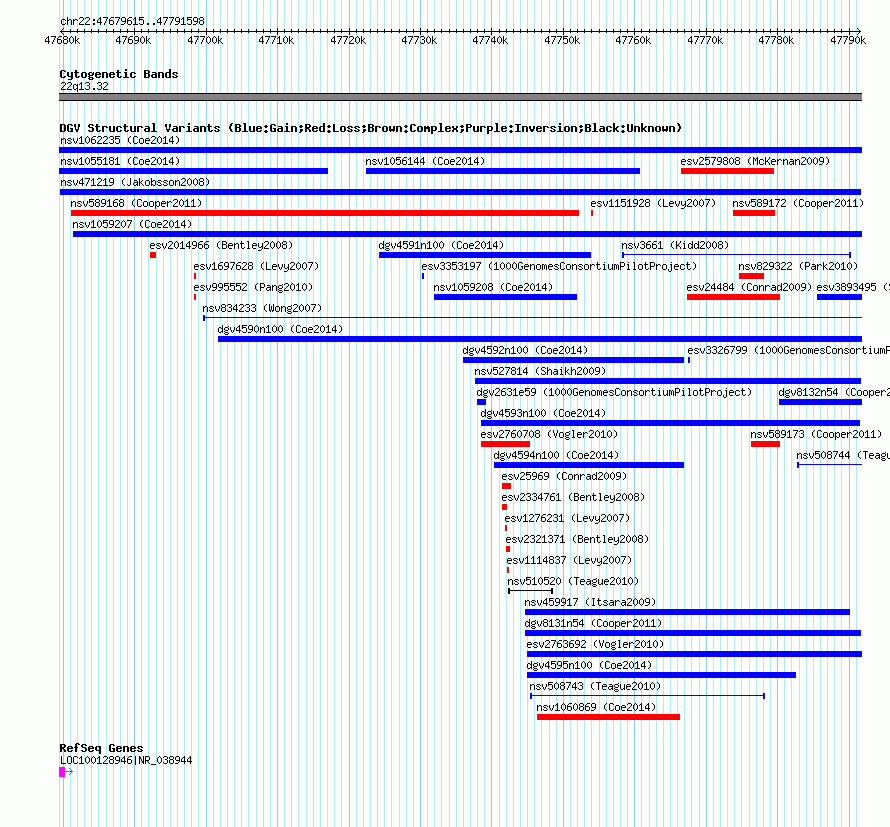Click the nsv589173 (Cooper2011) label
This screenshot has width=890, height=827.
pos(816,434)
